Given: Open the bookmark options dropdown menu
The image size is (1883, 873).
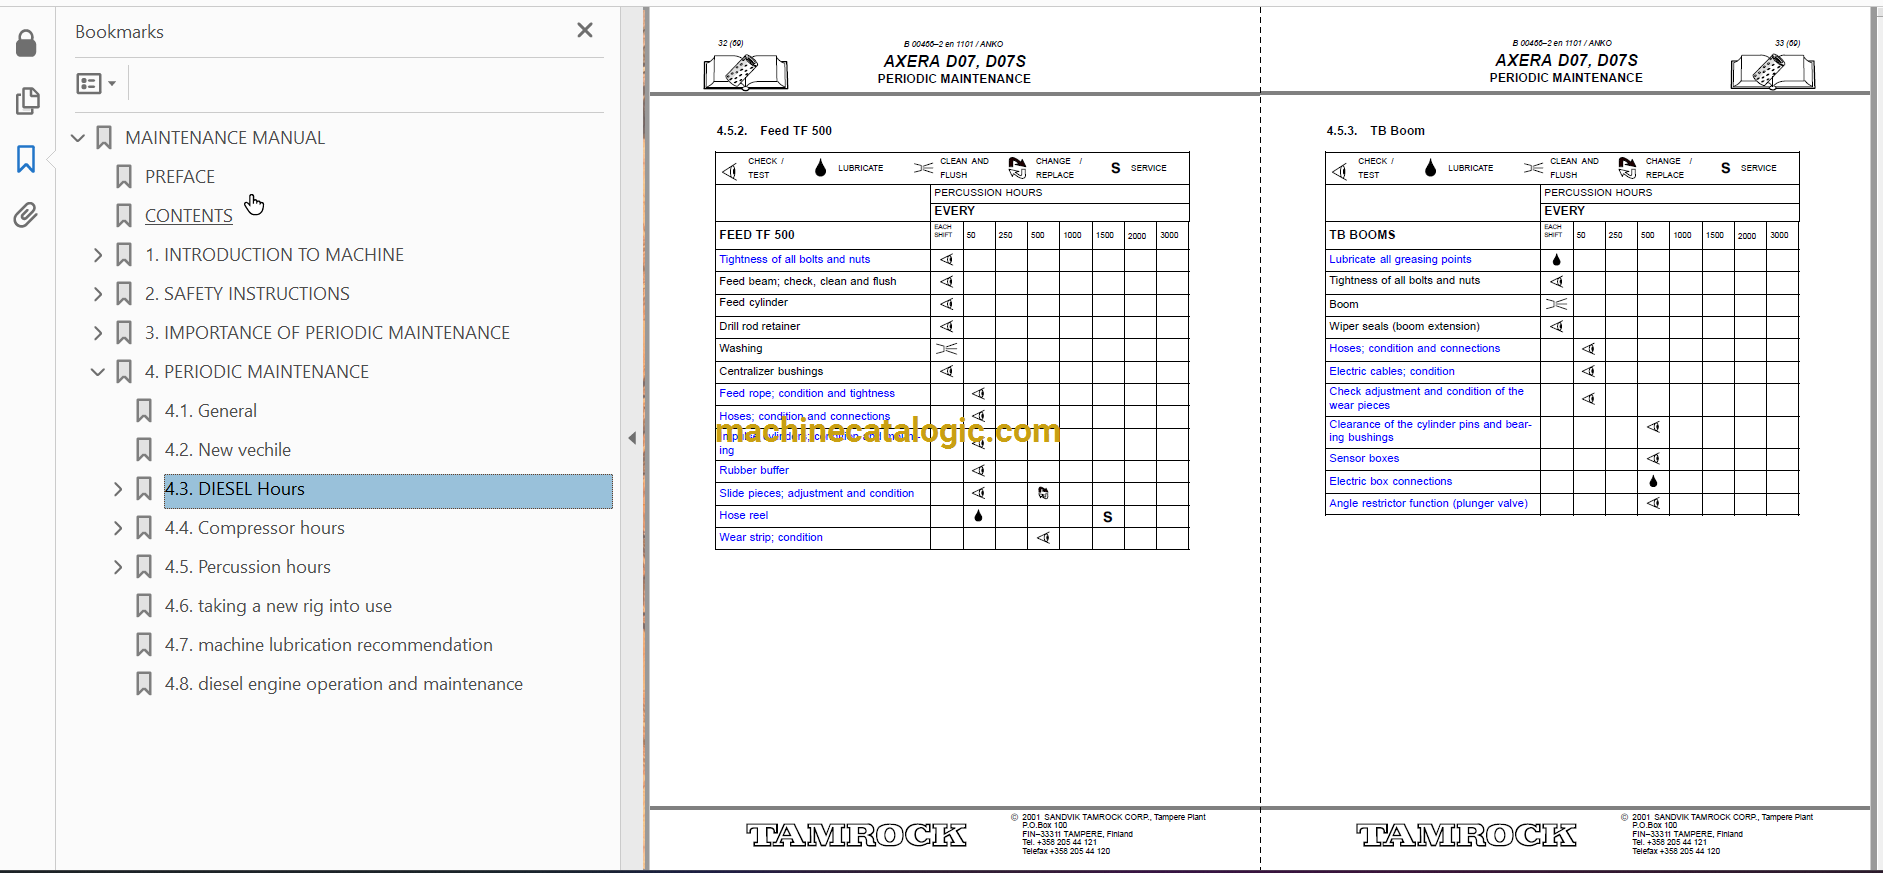Looking at the screenshot, I should (96, 83).
